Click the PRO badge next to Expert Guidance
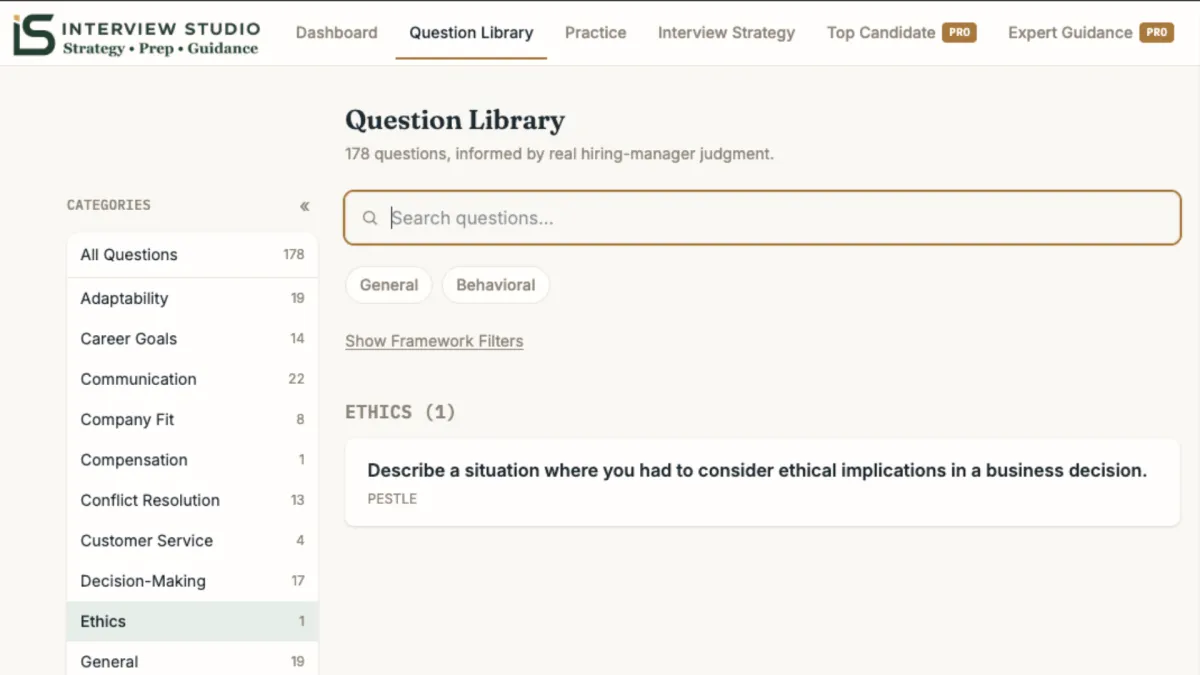The image size is (1200, 675). click(x=1157, y=32)
